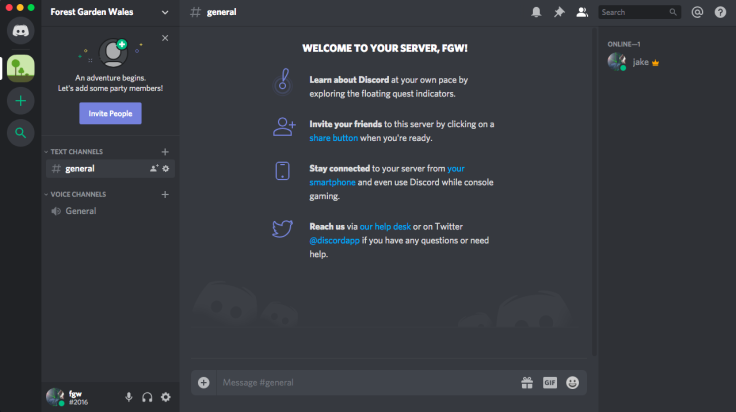The image size is (736, 412).
Task: Open the Nitro gift icon
Action: pyautogui.click(x=527, y=382)
